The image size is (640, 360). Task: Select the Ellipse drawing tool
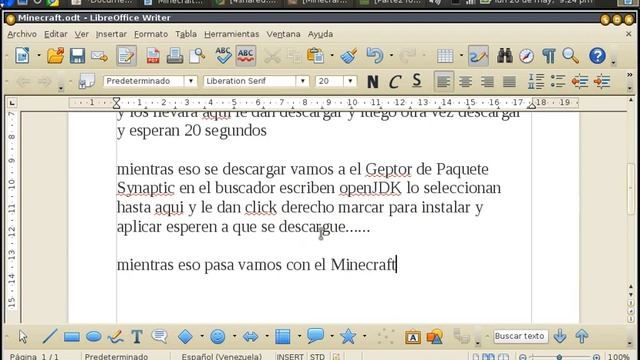click(x=94, y=337)
